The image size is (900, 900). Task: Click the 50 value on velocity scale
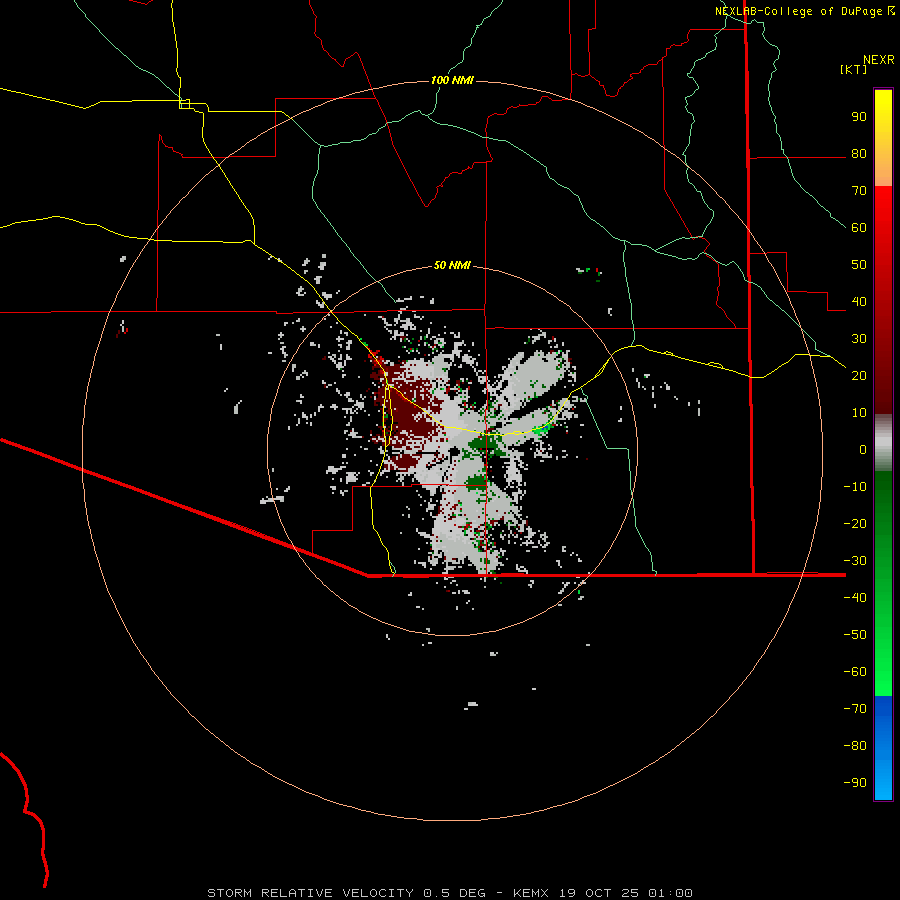859,265
